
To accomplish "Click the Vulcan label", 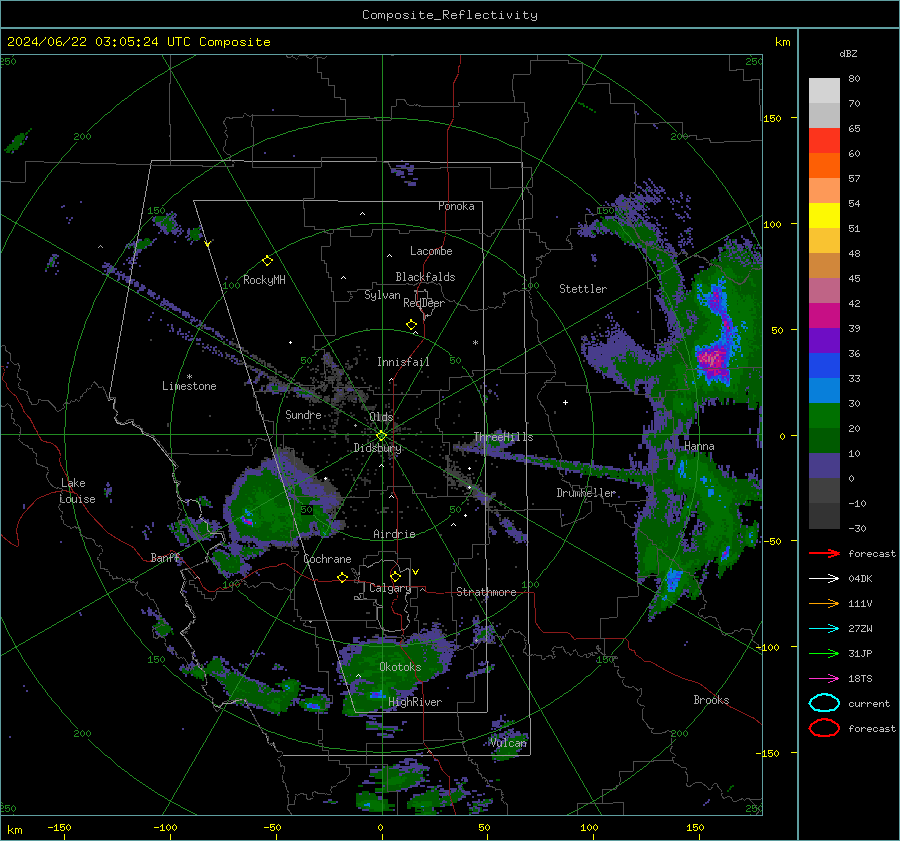I will pos(508,743).
